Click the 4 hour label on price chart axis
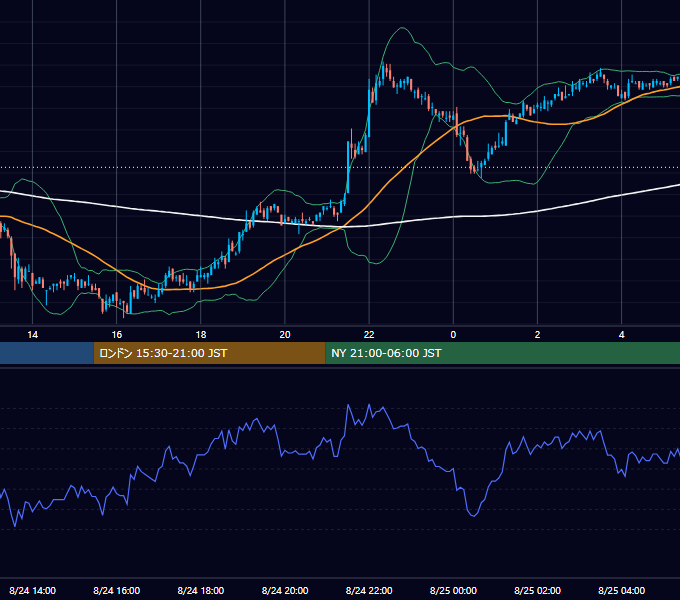The height and width of the screenshot is (600, 680). [621, 335]
